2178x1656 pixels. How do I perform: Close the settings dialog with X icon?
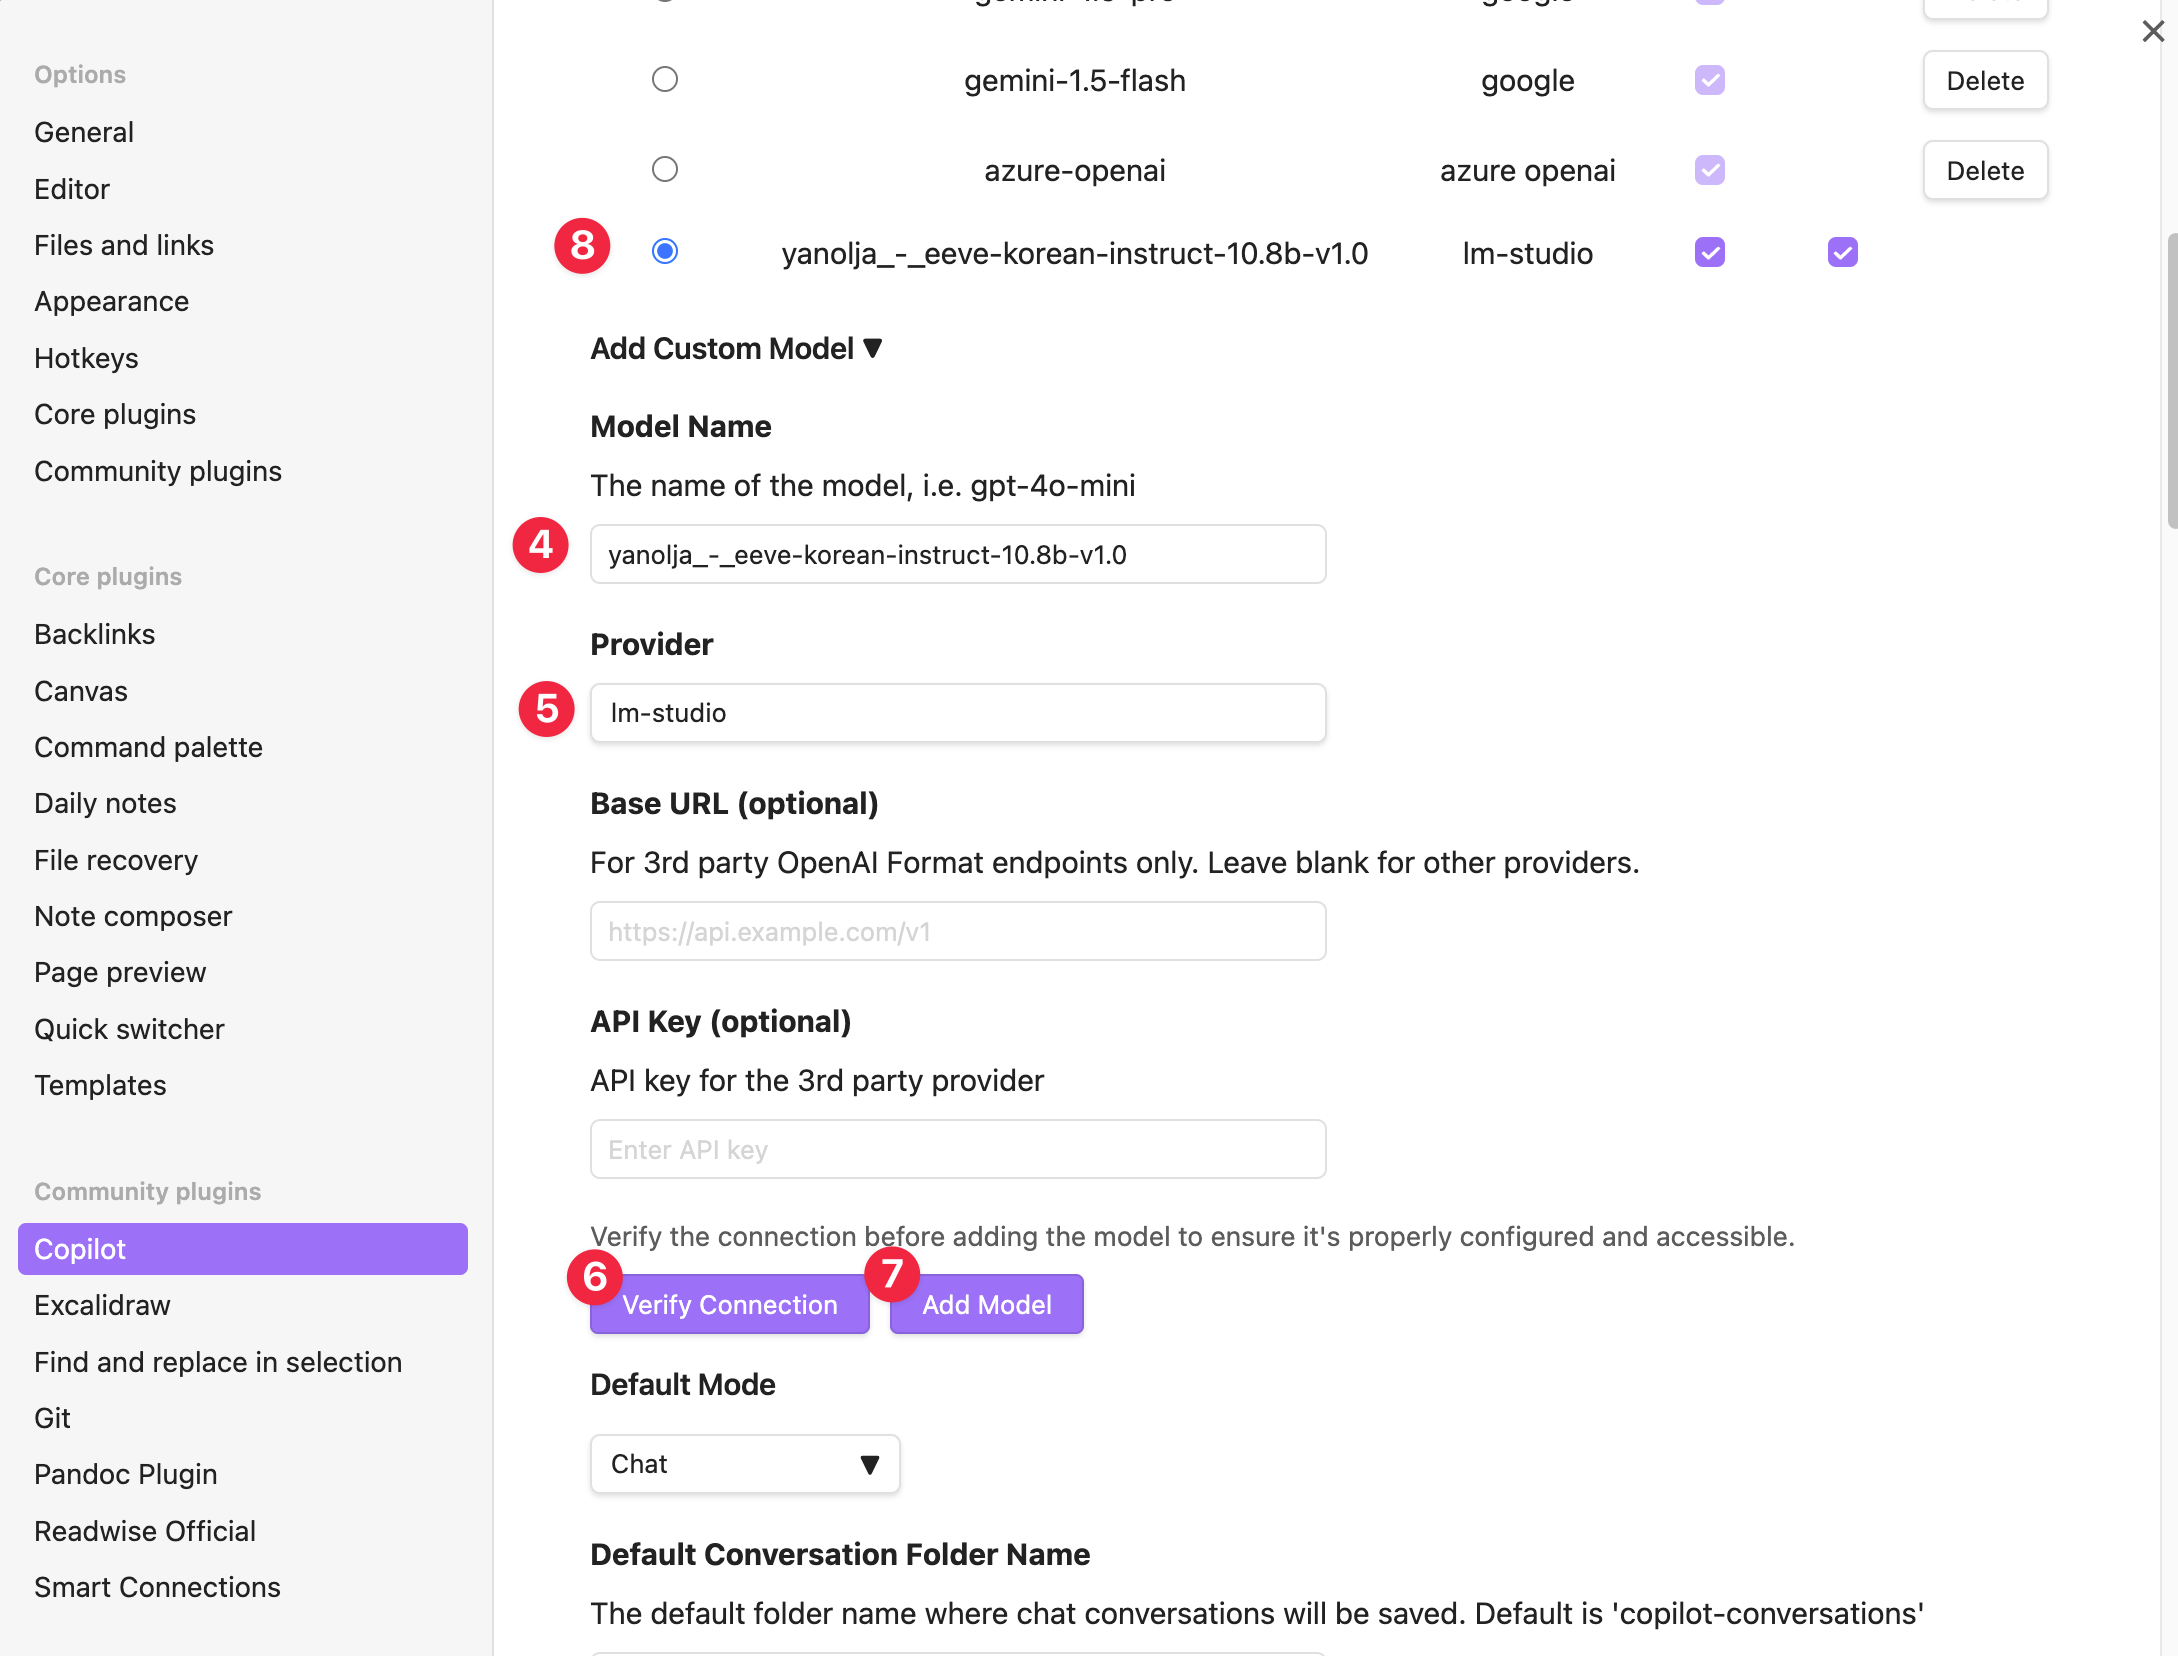point(2152,31)
